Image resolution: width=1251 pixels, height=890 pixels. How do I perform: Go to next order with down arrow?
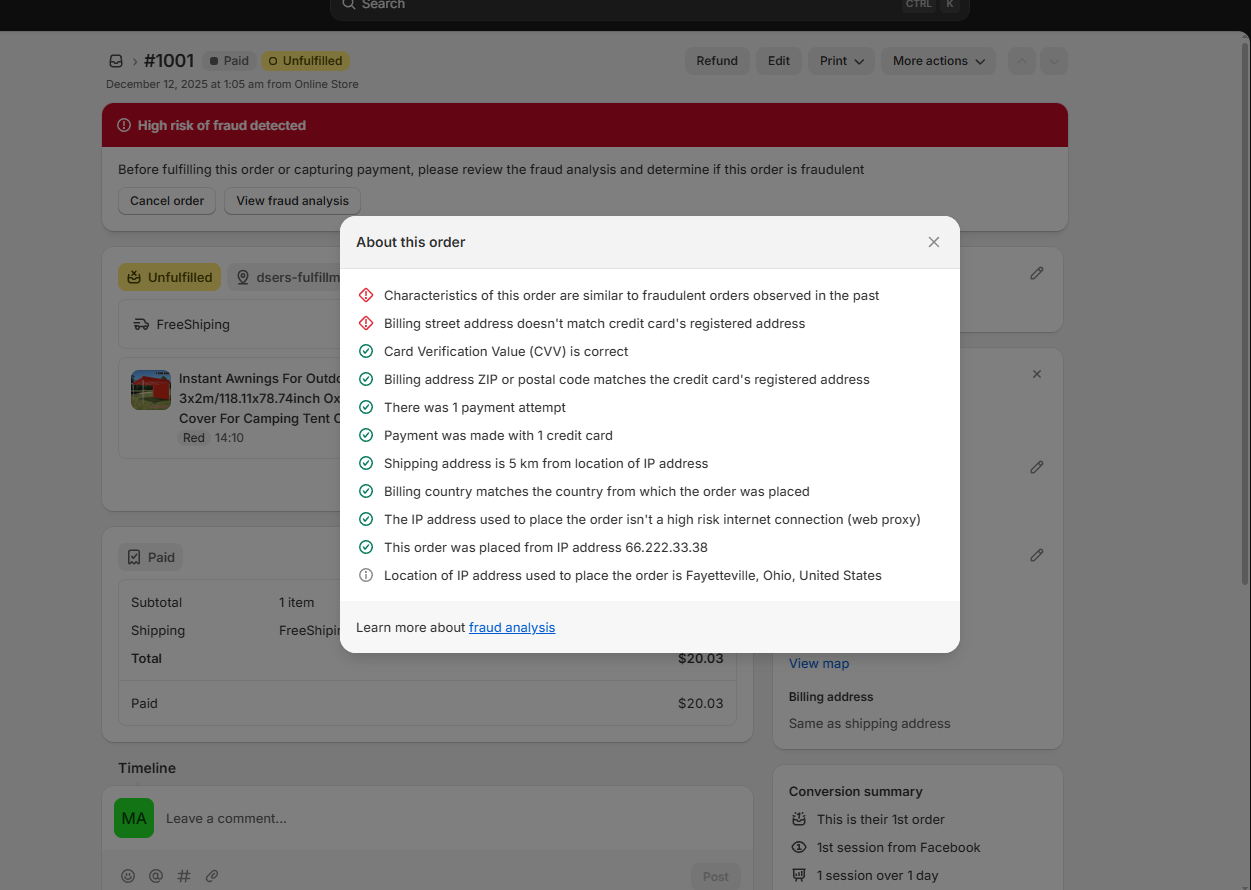point(1053,61)
